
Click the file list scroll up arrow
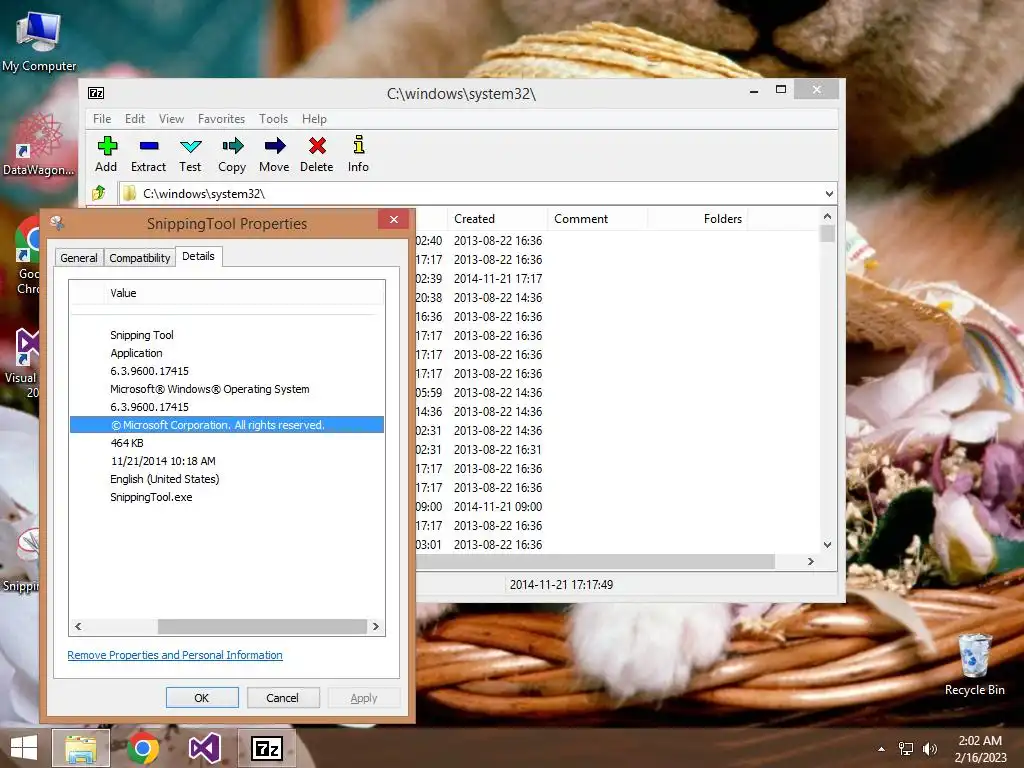[827, 216]
